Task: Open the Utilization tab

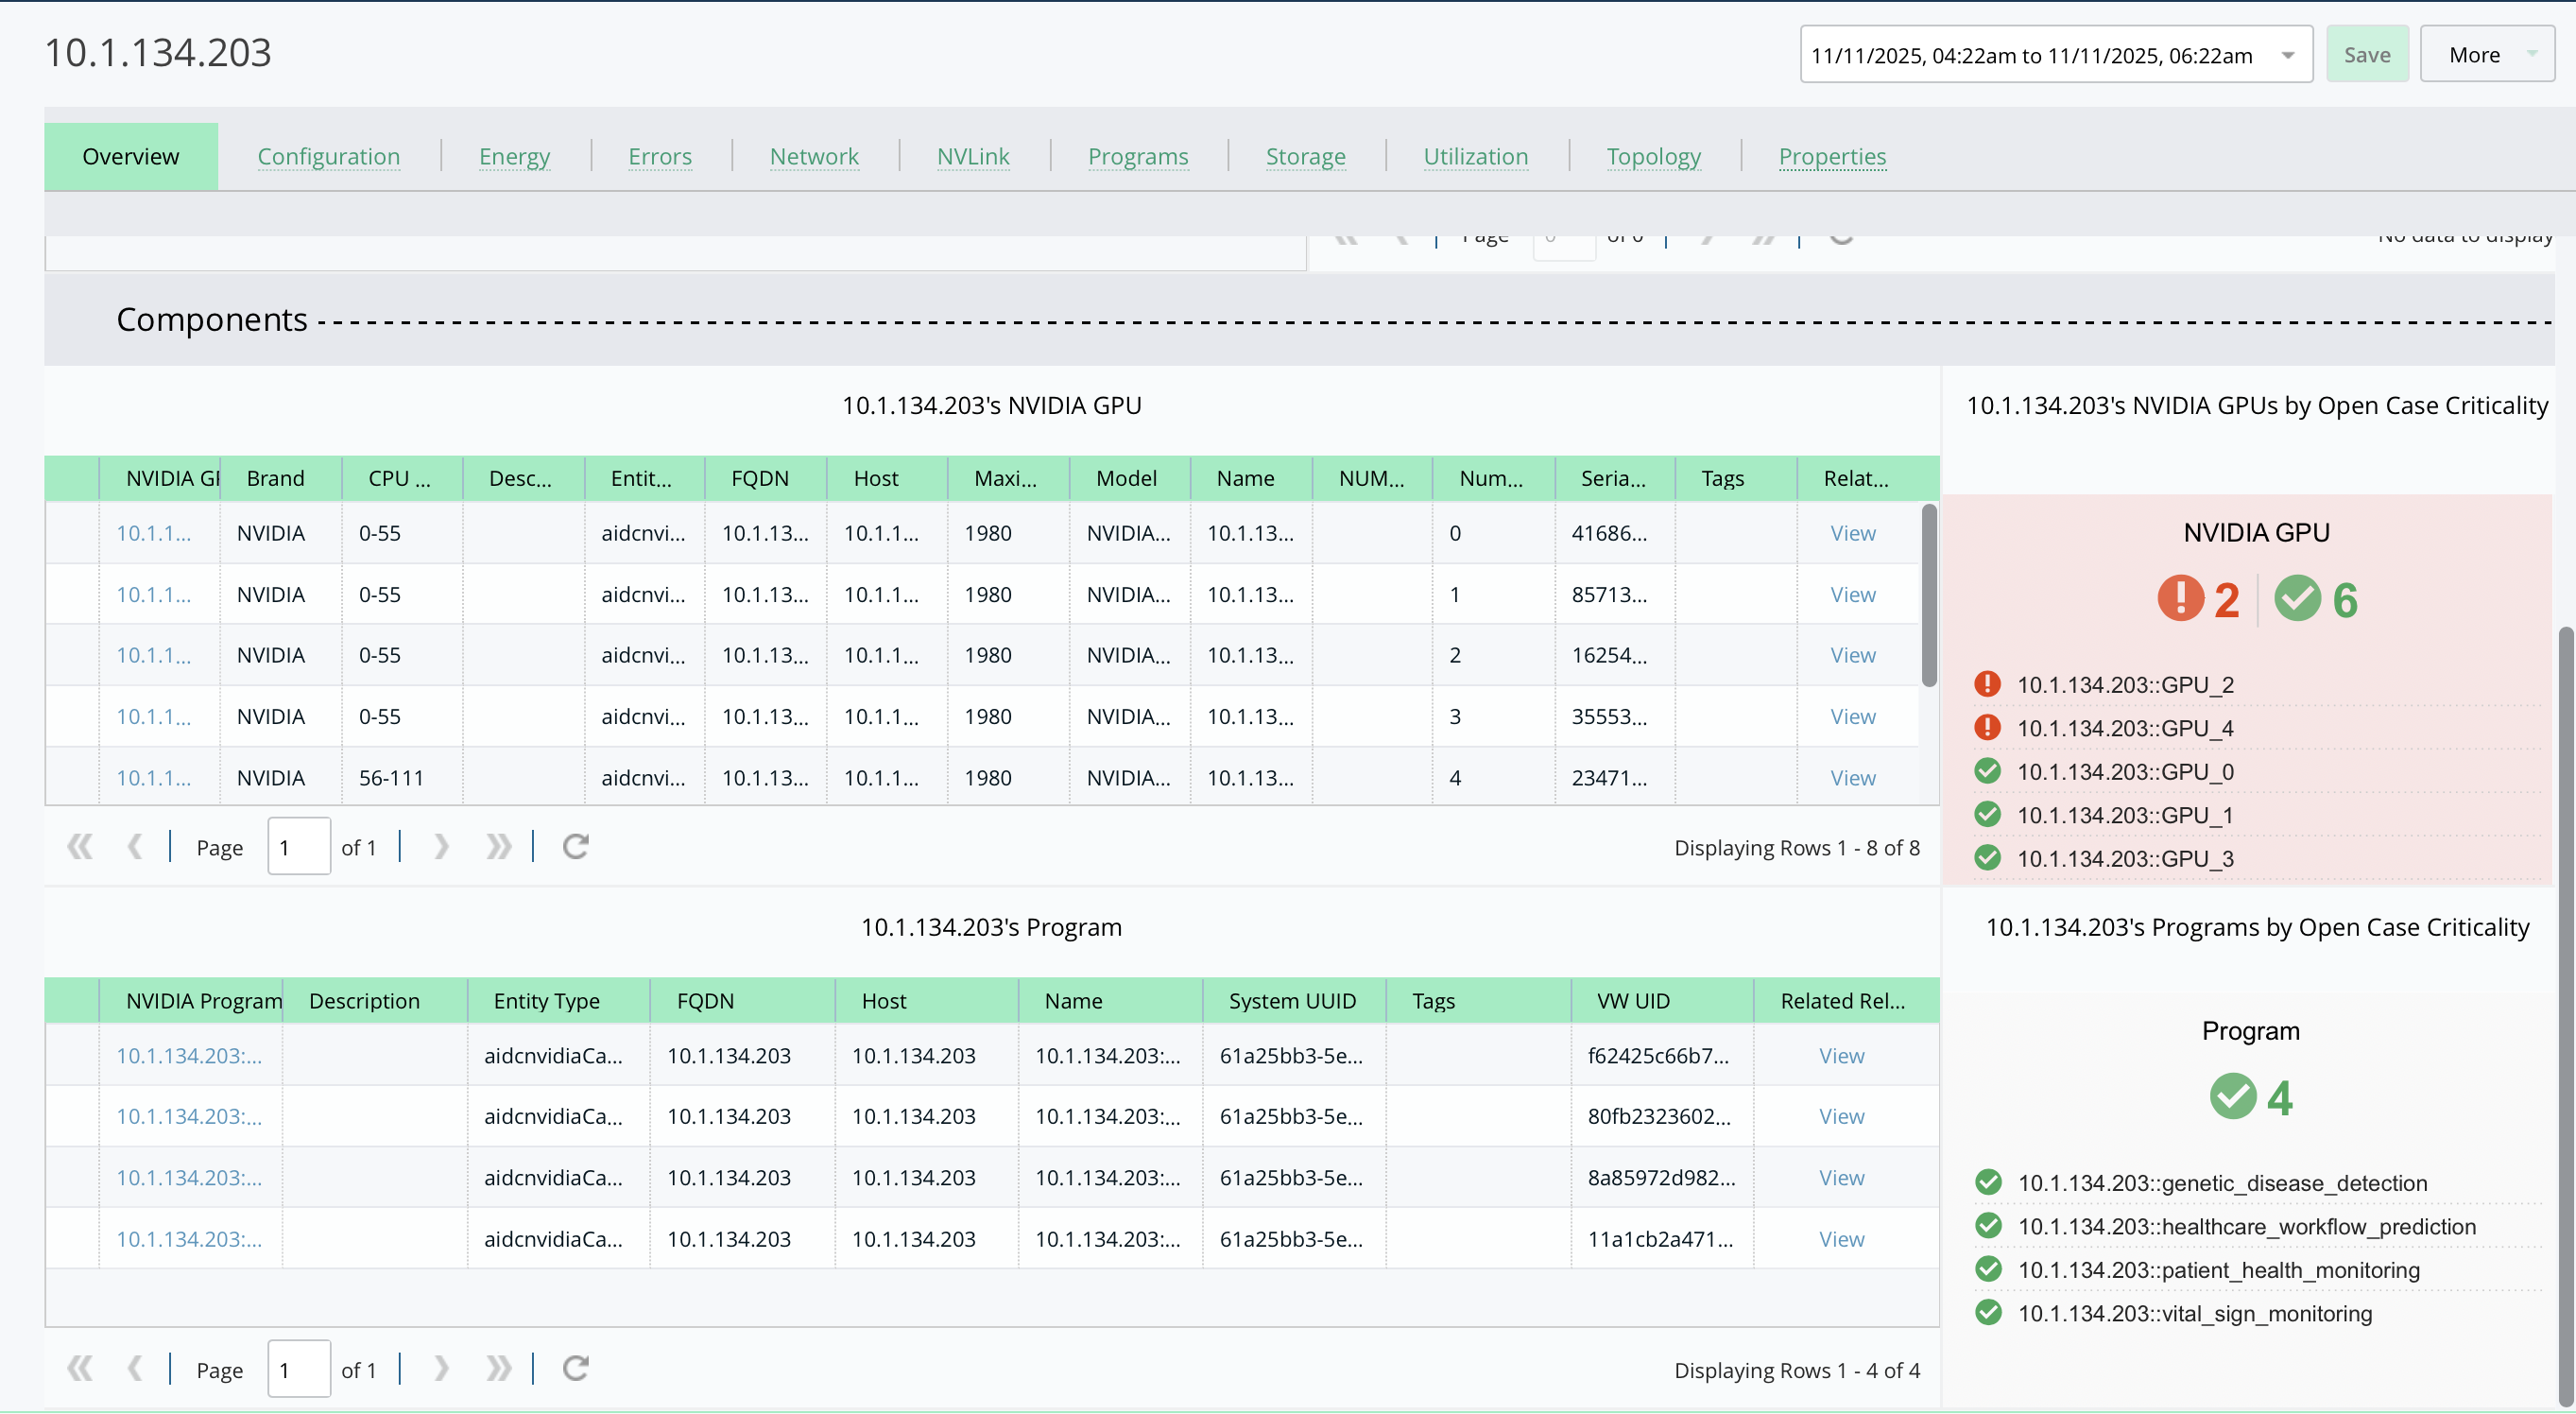Action: (x=1474, y=157)
